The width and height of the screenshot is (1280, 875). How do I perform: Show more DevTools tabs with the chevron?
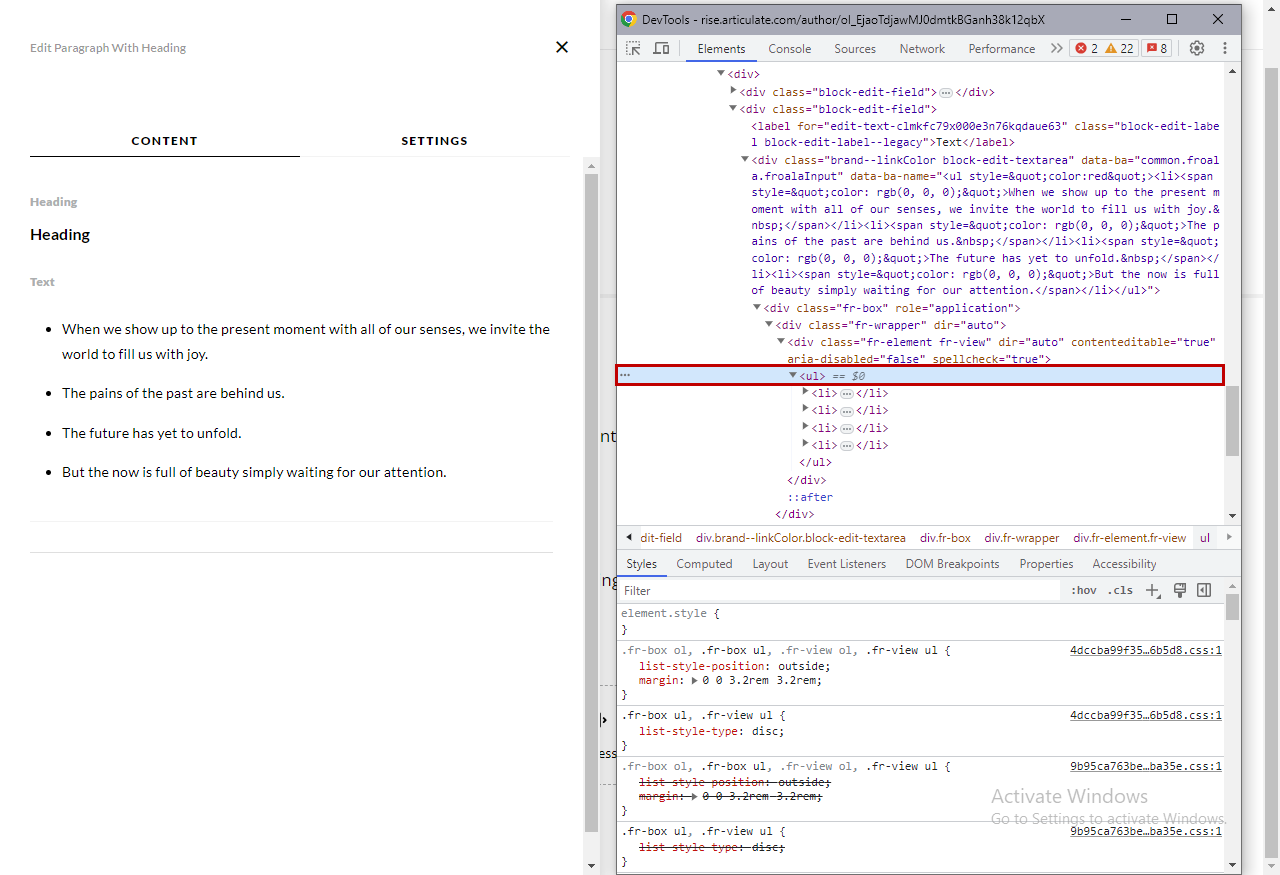[x=1056, y=48]
